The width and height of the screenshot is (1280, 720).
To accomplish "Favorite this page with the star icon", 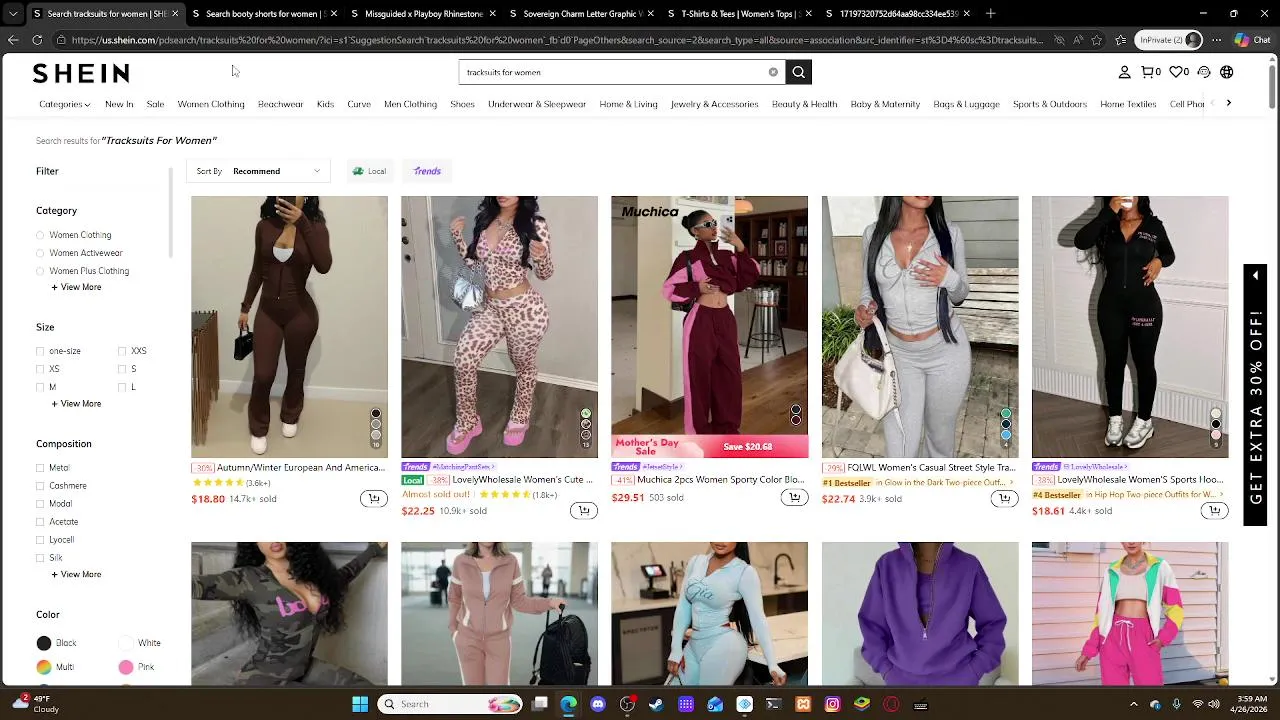I will click(x=1097, y=40).
